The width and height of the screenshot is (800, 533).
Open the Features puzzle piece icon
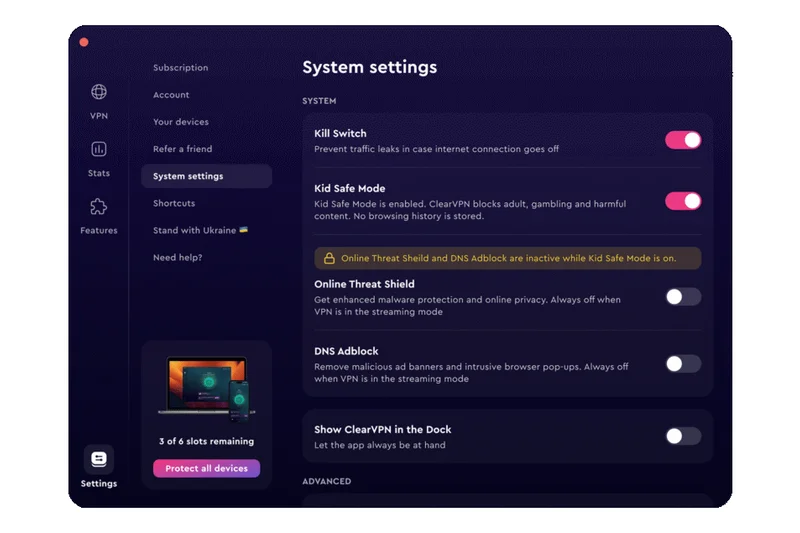point(98,206)
